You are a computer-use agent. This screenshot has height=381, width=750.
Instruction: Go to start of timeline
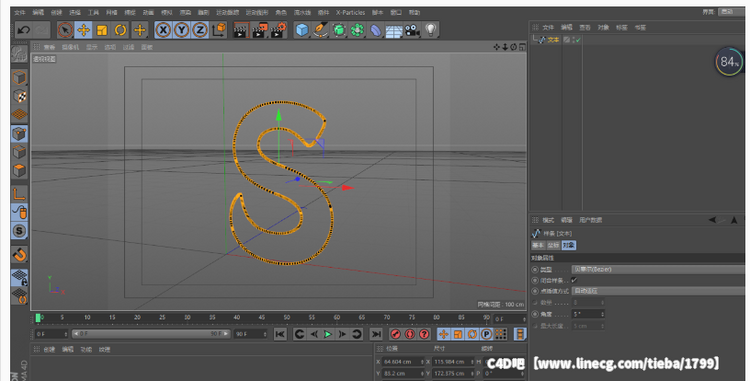[x=280, y=334]
